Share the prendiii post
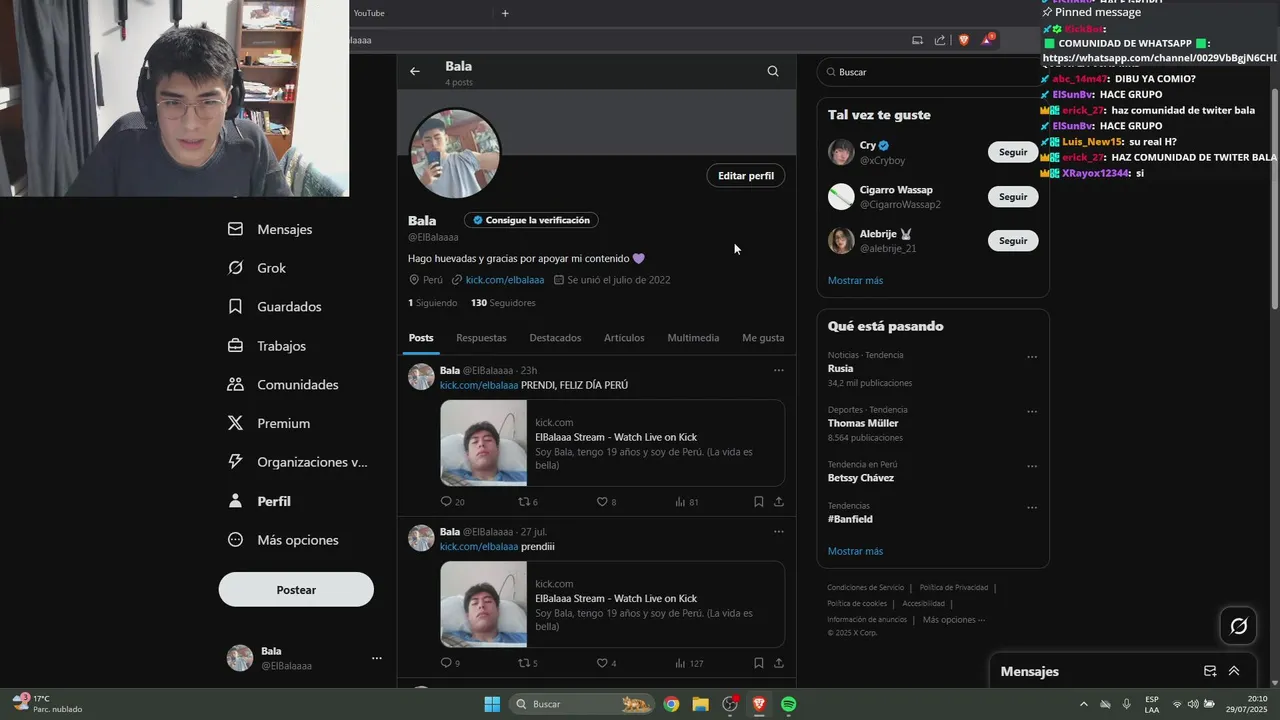Viewport: 1280px width, 720px height. click(778, 663)
